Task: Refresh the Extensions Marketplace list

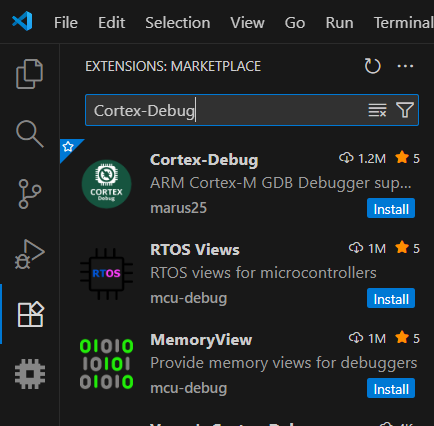Action: tap(372, 66)
